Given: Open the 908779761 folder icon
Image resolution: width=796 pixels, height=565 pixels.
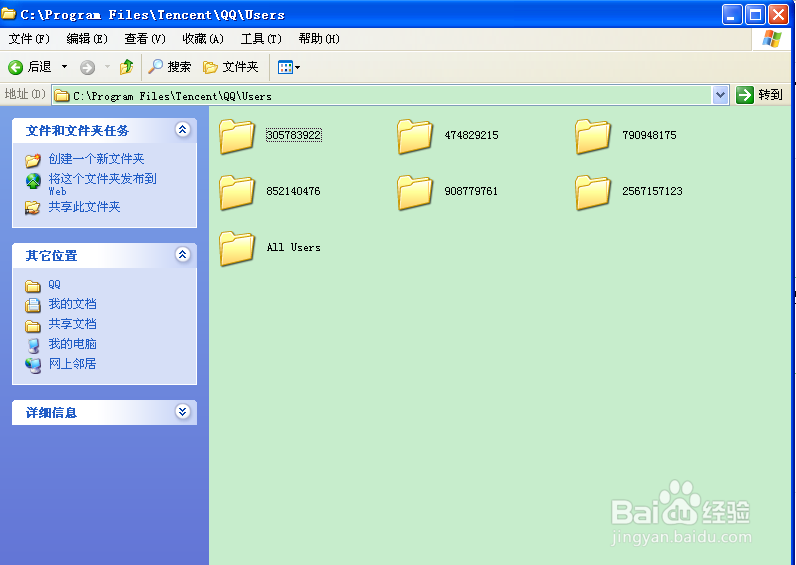Looking at the screenshot, I should (415, 192).
